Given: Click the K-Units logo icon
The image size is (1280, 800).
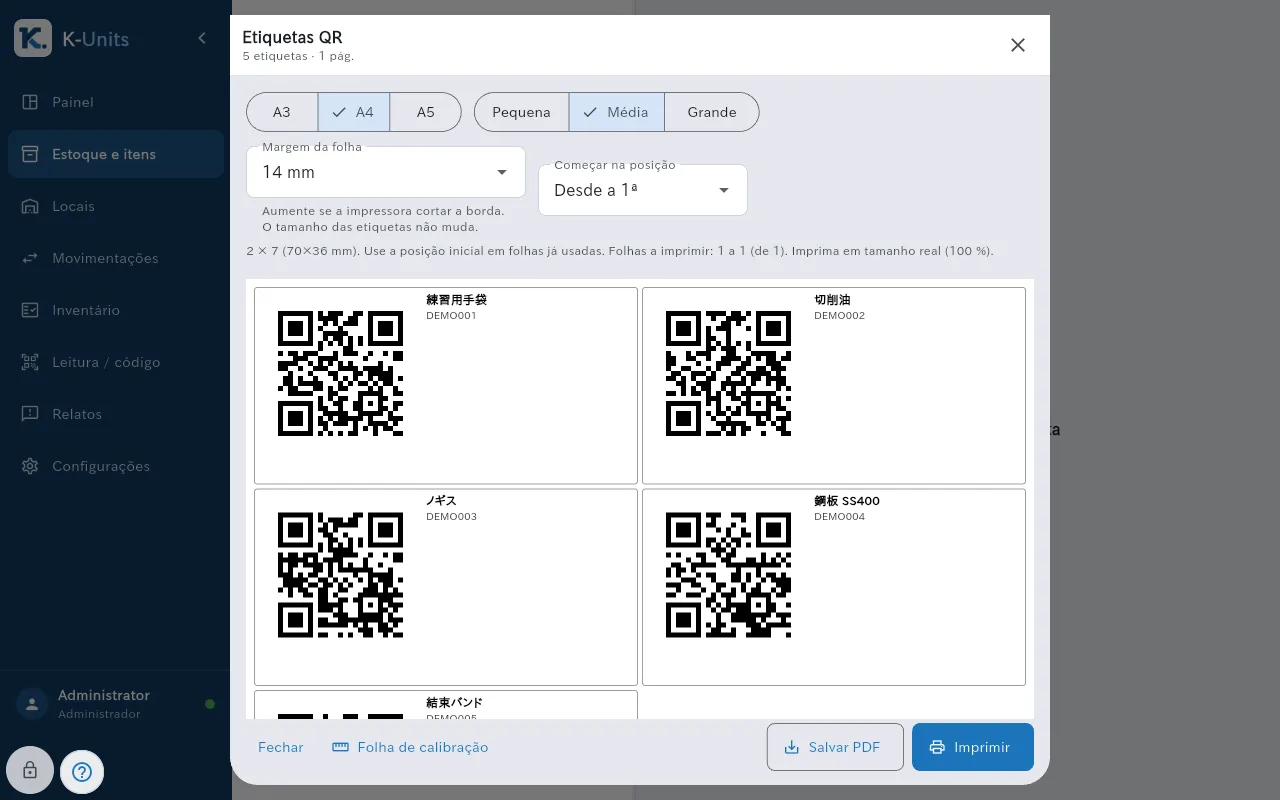Looking at the screenshot, I should [x=33, y=39].
